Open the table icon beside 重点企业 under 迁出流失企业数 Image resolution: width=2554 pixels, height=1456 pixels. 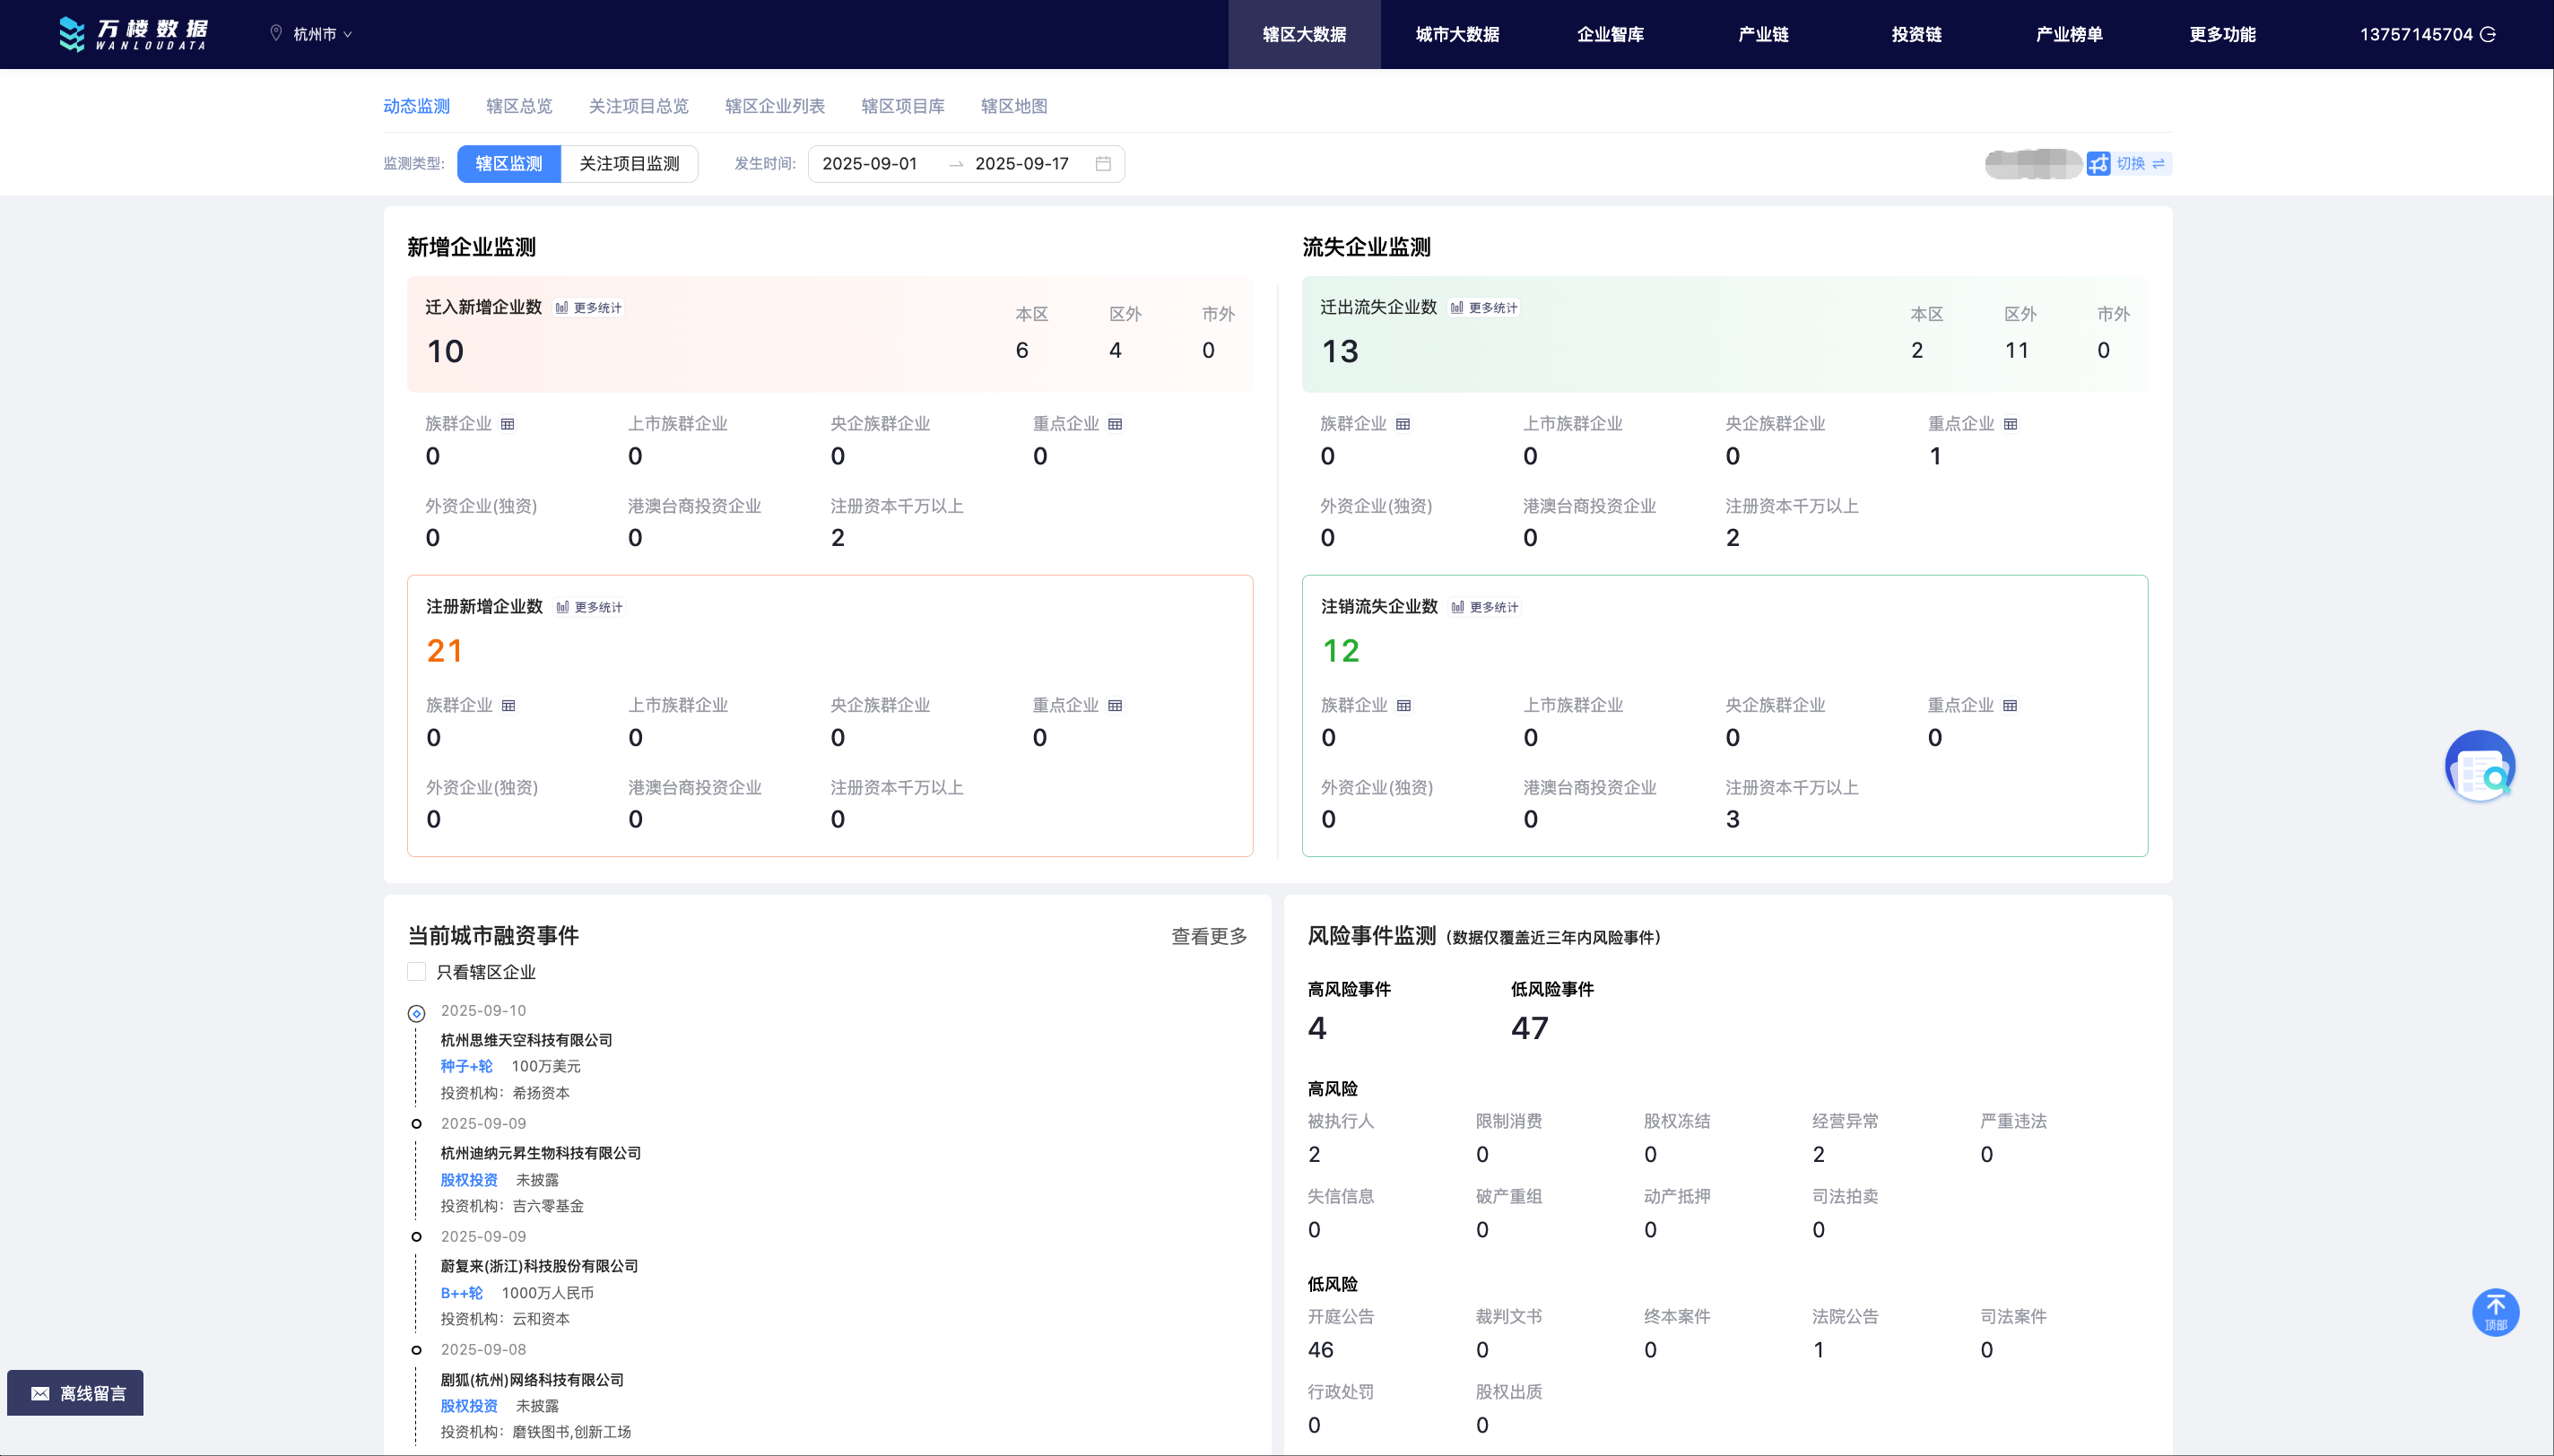[2010, 424]
